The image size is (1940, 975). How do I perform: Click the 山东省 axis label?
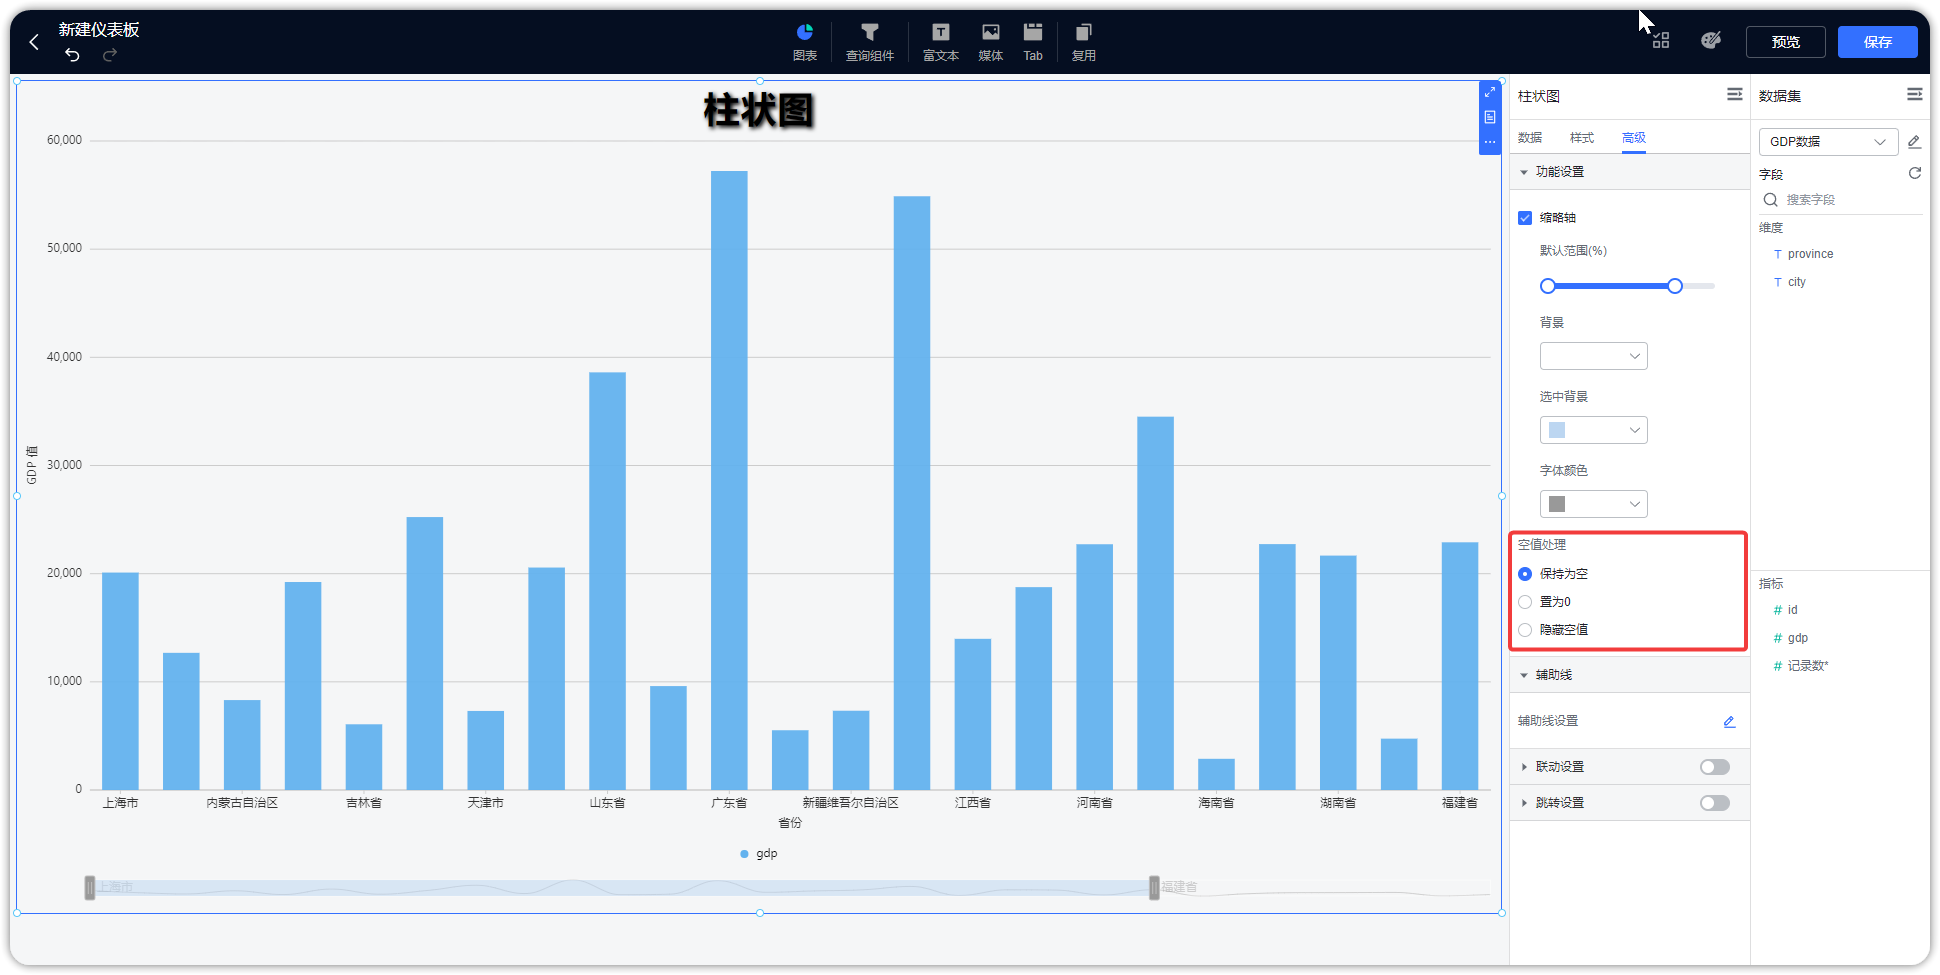tap(607, 803)
